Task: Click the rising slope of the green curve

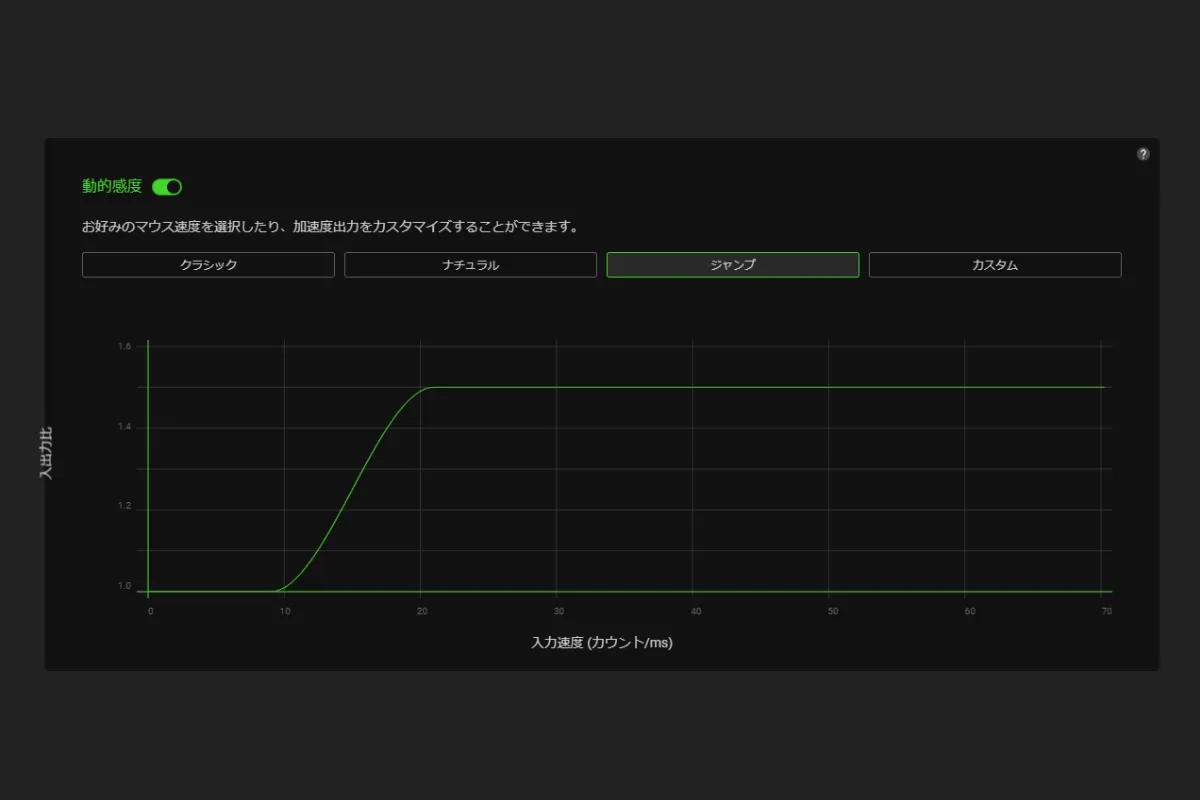Action: [x=350, y=488]
